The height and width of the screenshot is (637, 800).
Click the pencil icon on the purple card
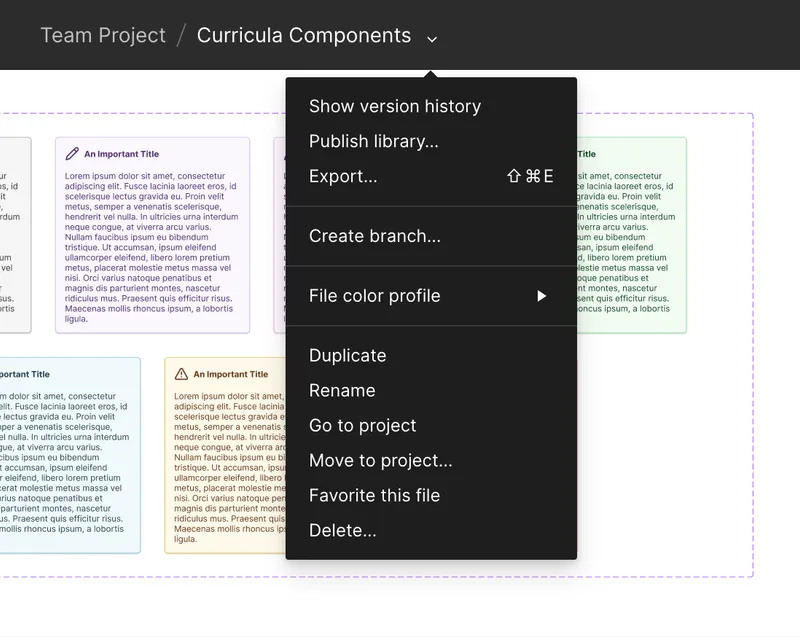(70, 153)
